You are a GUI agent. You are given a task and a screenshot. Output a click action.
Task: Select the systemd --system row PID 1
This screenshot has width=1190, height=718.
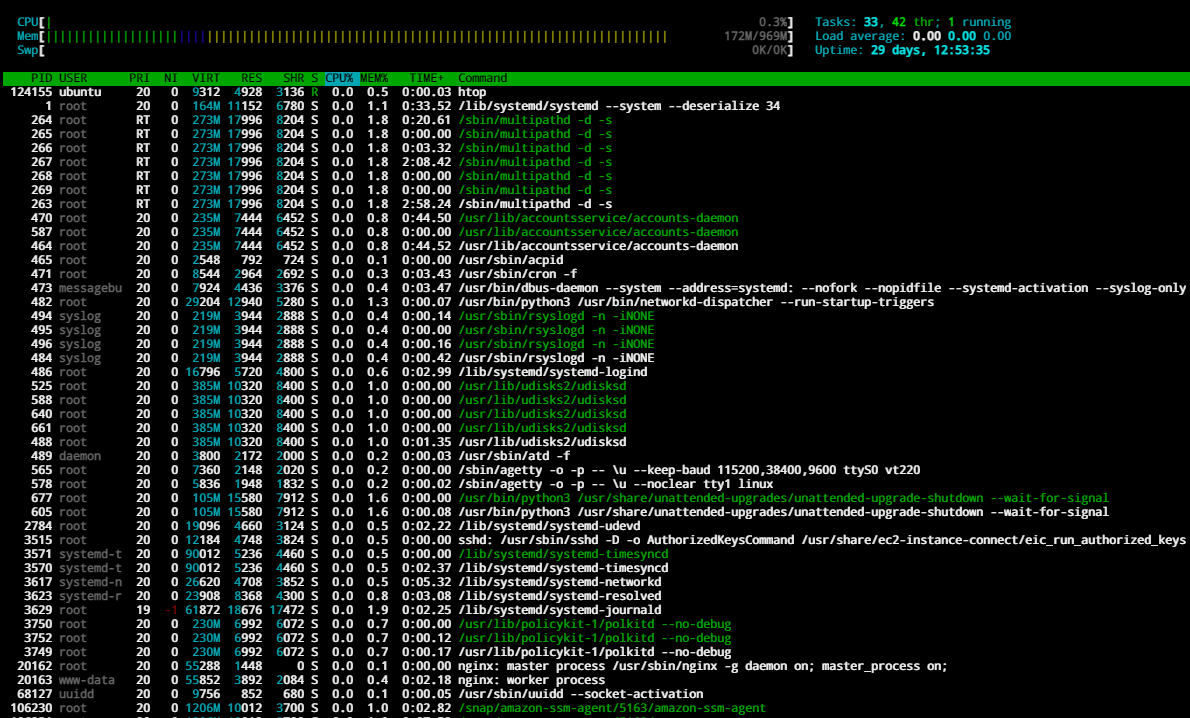pos(595,106)
